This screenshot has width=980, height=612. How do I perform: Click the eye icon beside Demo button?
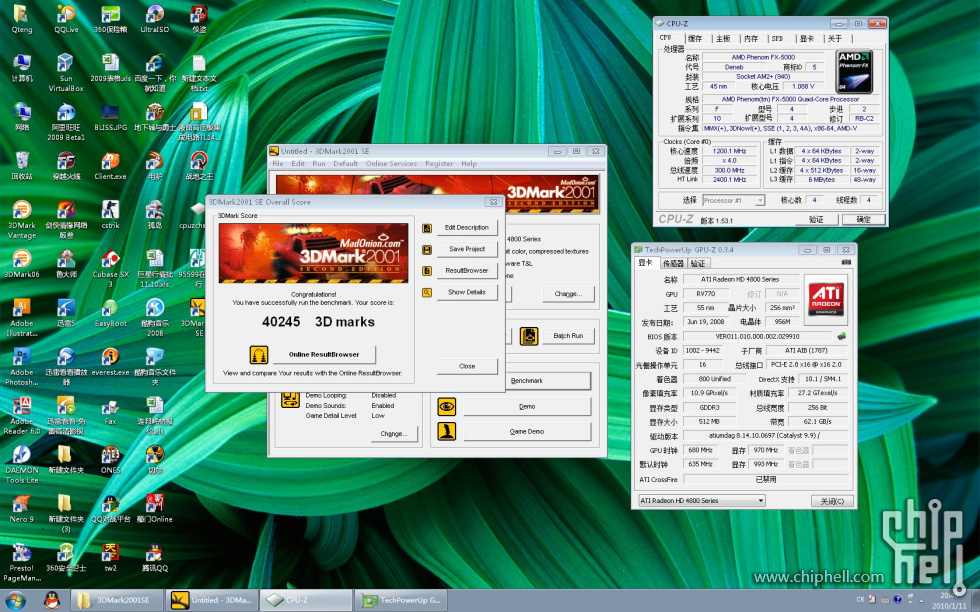click(446, 407)
